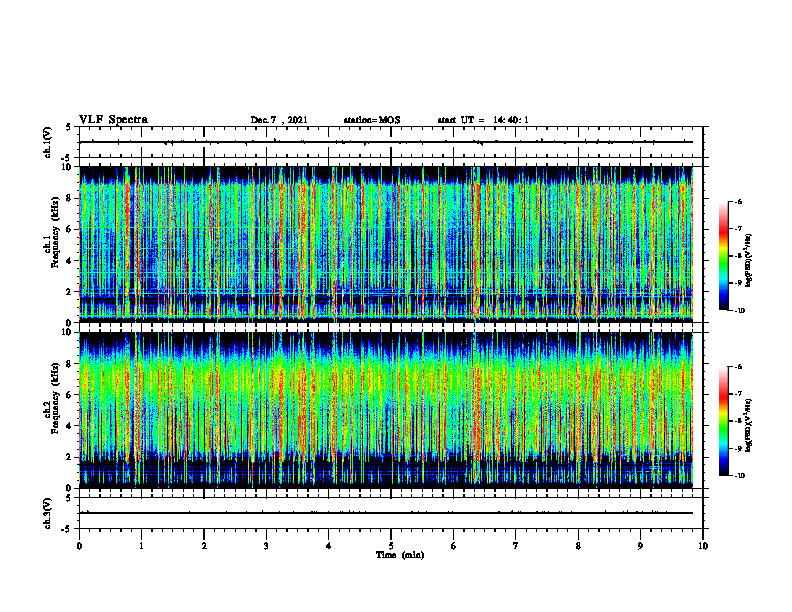Viewport: 792px width, 612px height.
Task: Click the "-10" label on ch.2 colorbar
Action: [740, 476]
